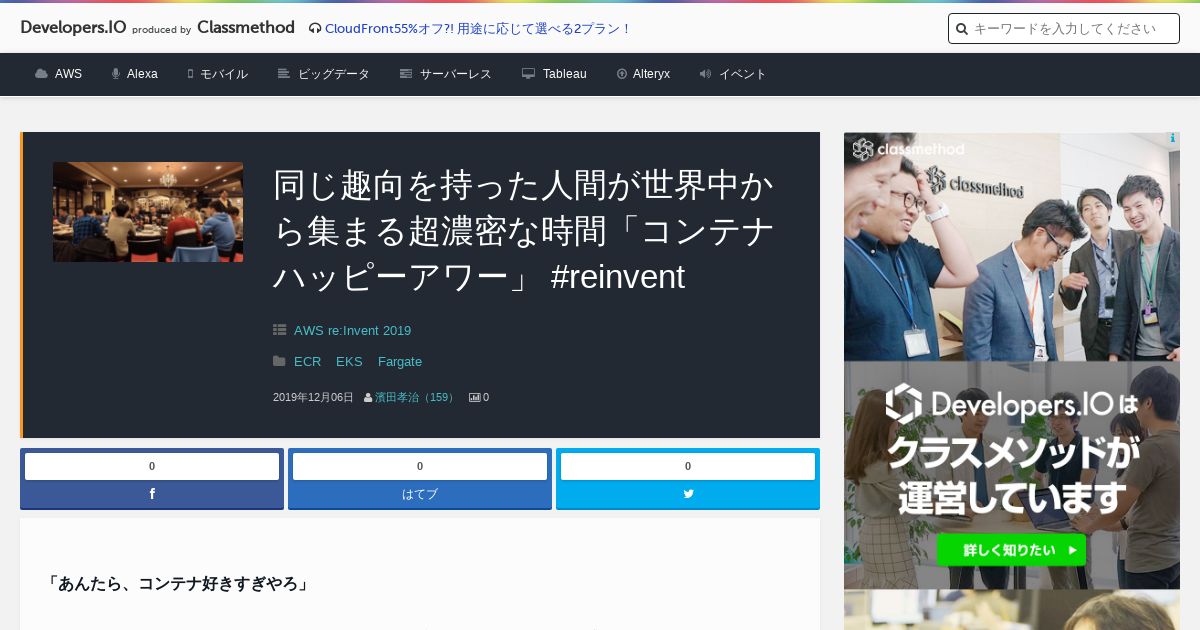Click the quote 「あんたら、コンテナ好きすぎやろ」
1200x630 pixels.
point(178,583)
